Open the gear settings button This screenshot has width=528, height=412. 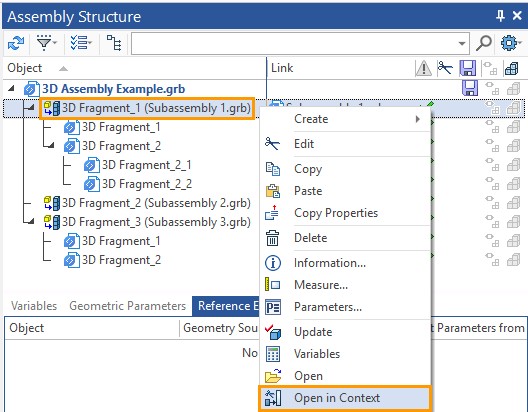pyautogui.click(x=510, y=43)
